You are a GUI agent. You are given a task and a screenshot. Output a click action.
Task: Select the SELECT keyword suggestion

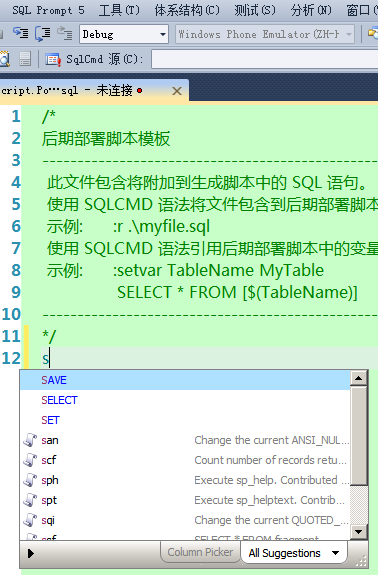click(x=185, y=400)
